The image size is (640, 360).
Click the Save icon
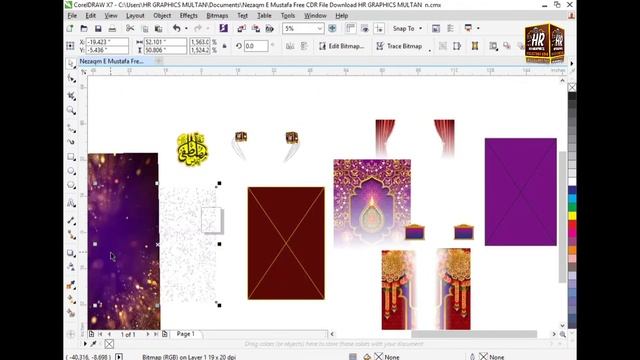98,29
